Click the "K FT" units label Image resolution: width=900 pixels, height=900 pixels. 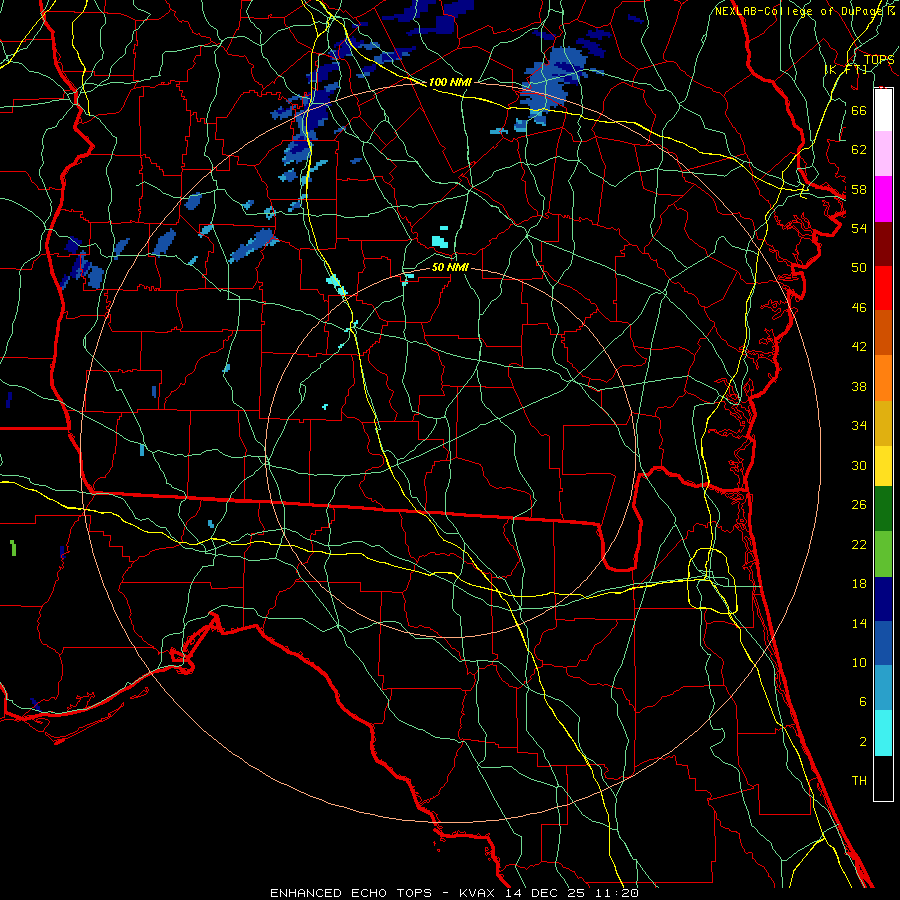point(845,69)
